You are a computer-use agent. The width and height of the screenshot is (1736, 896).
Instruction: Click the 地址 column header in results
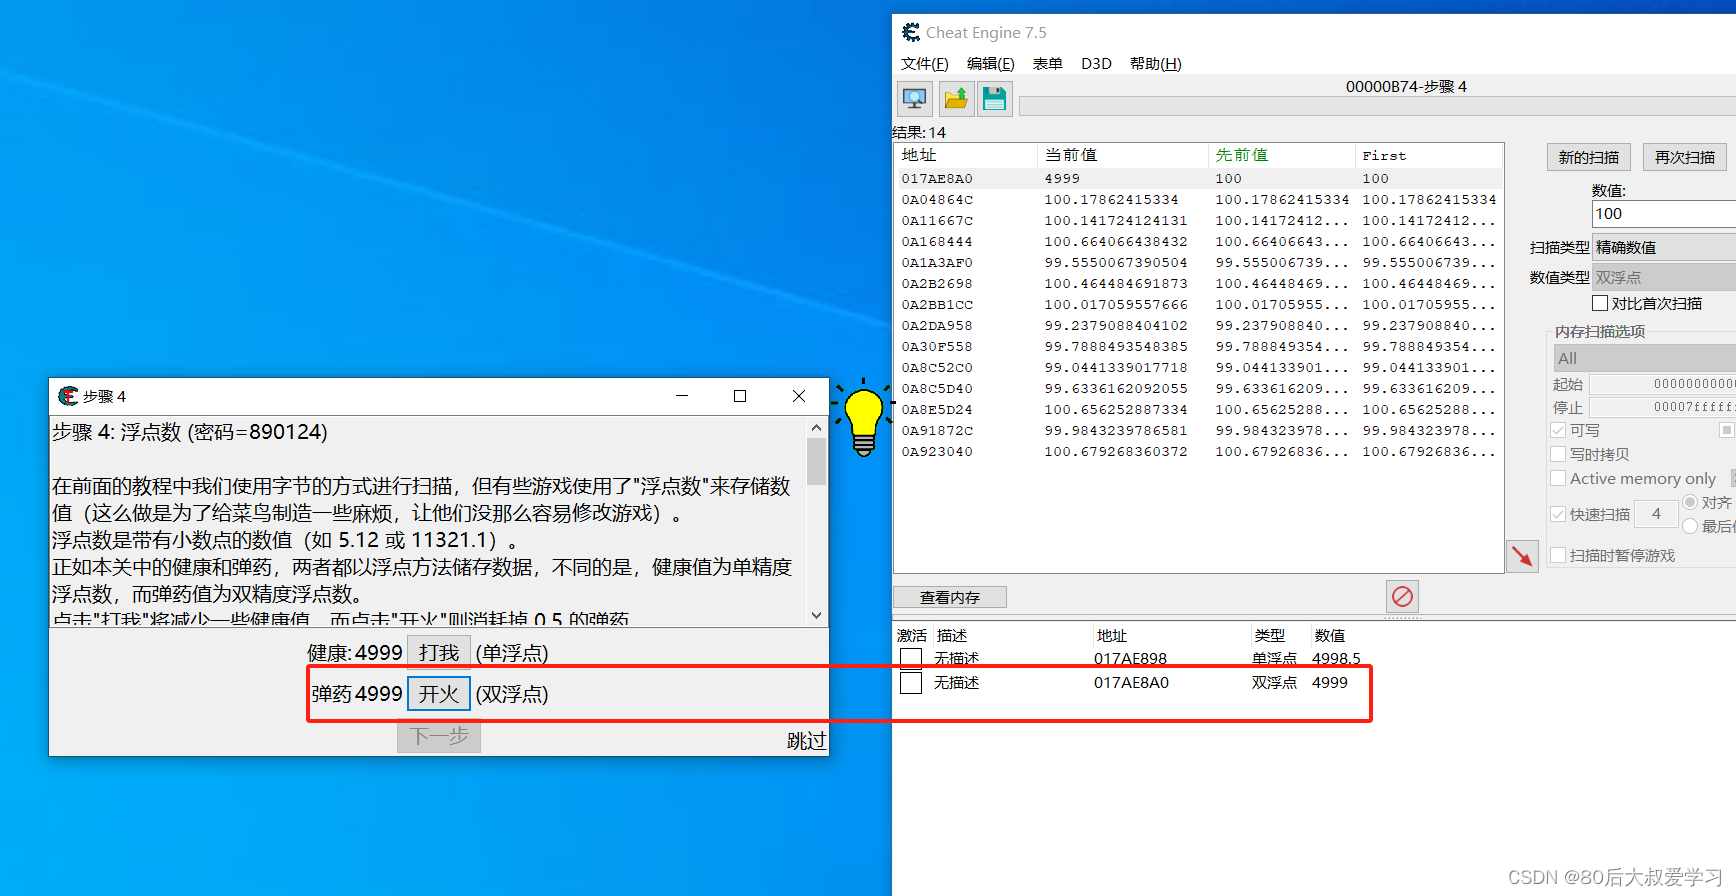(966, 155)
